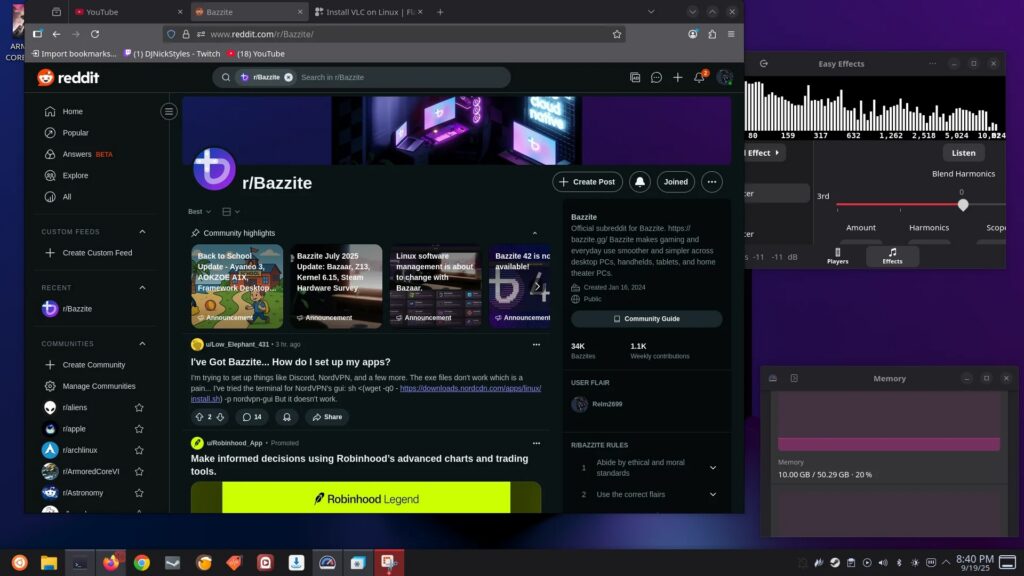Open the r/Bazzite community overflow menu
This screenshot has height=576, width=1024.
[712, 182]
